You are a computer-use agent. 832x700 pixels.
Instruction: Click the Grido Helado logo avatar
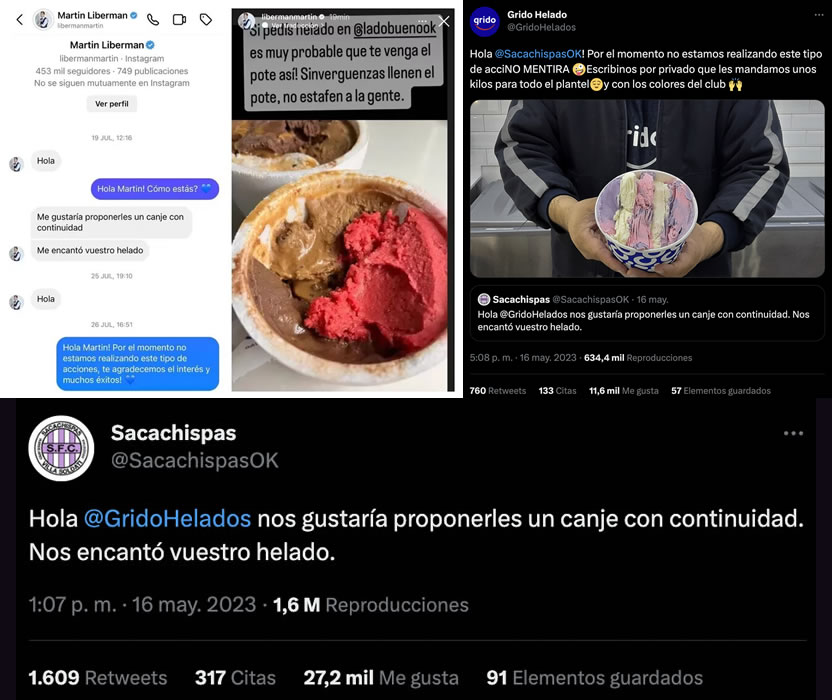coord(484,21)
